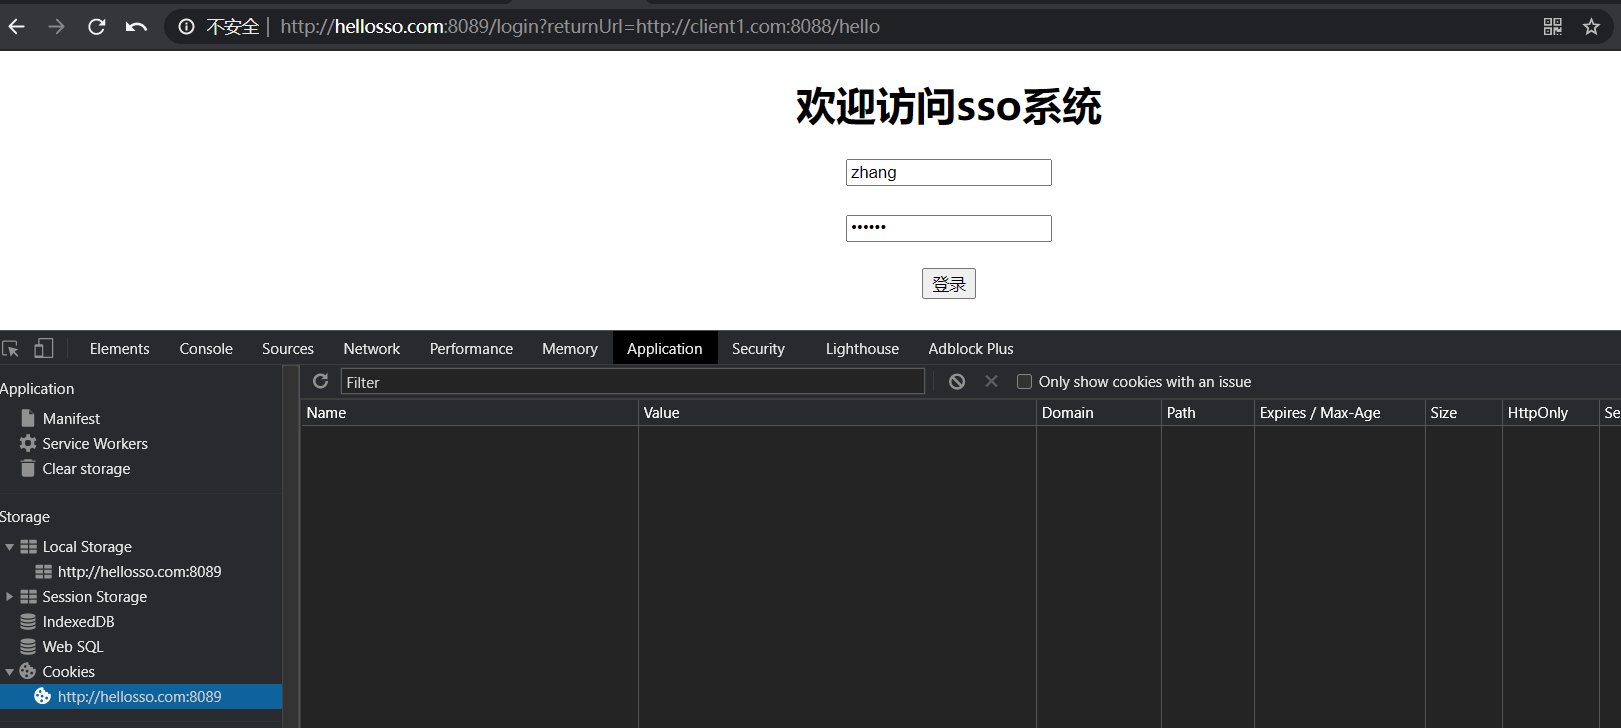The width and height of the screenshot is (1621, 728).
Task: Activate the inspect element picker icon
Action: tap(11, 349)
